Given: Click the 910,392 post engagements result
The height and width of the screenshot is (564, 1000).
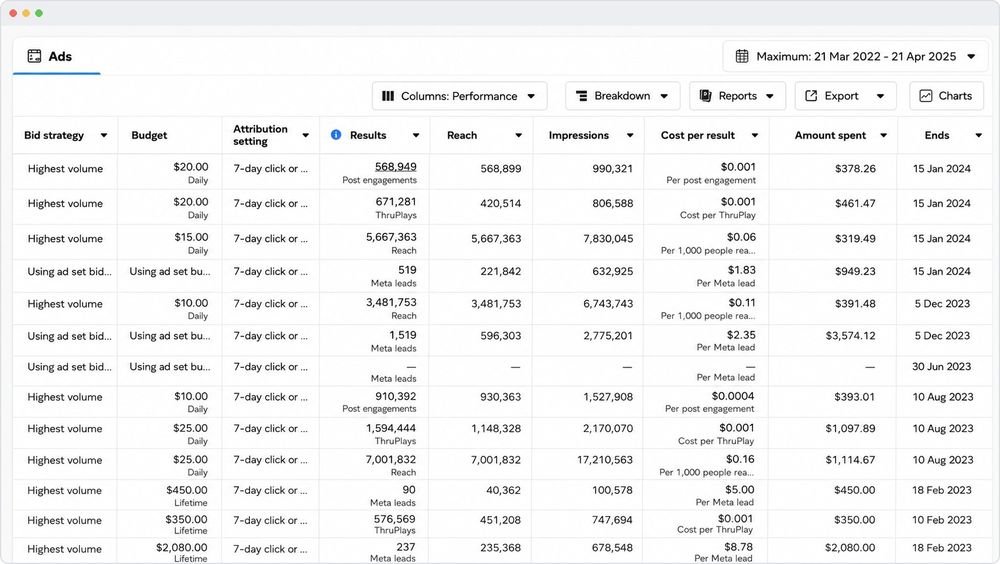Looking at the screenshot, I should (379, 402).
